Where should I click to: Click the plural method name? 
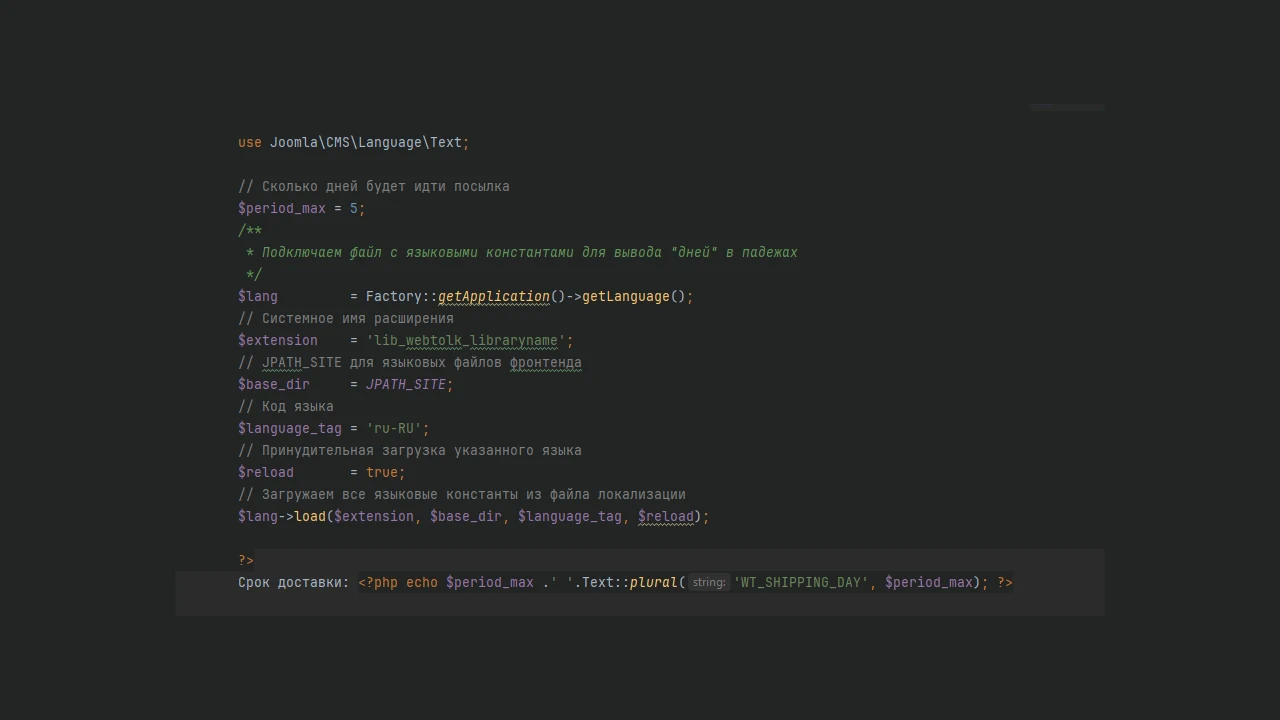tap(654, 582)
